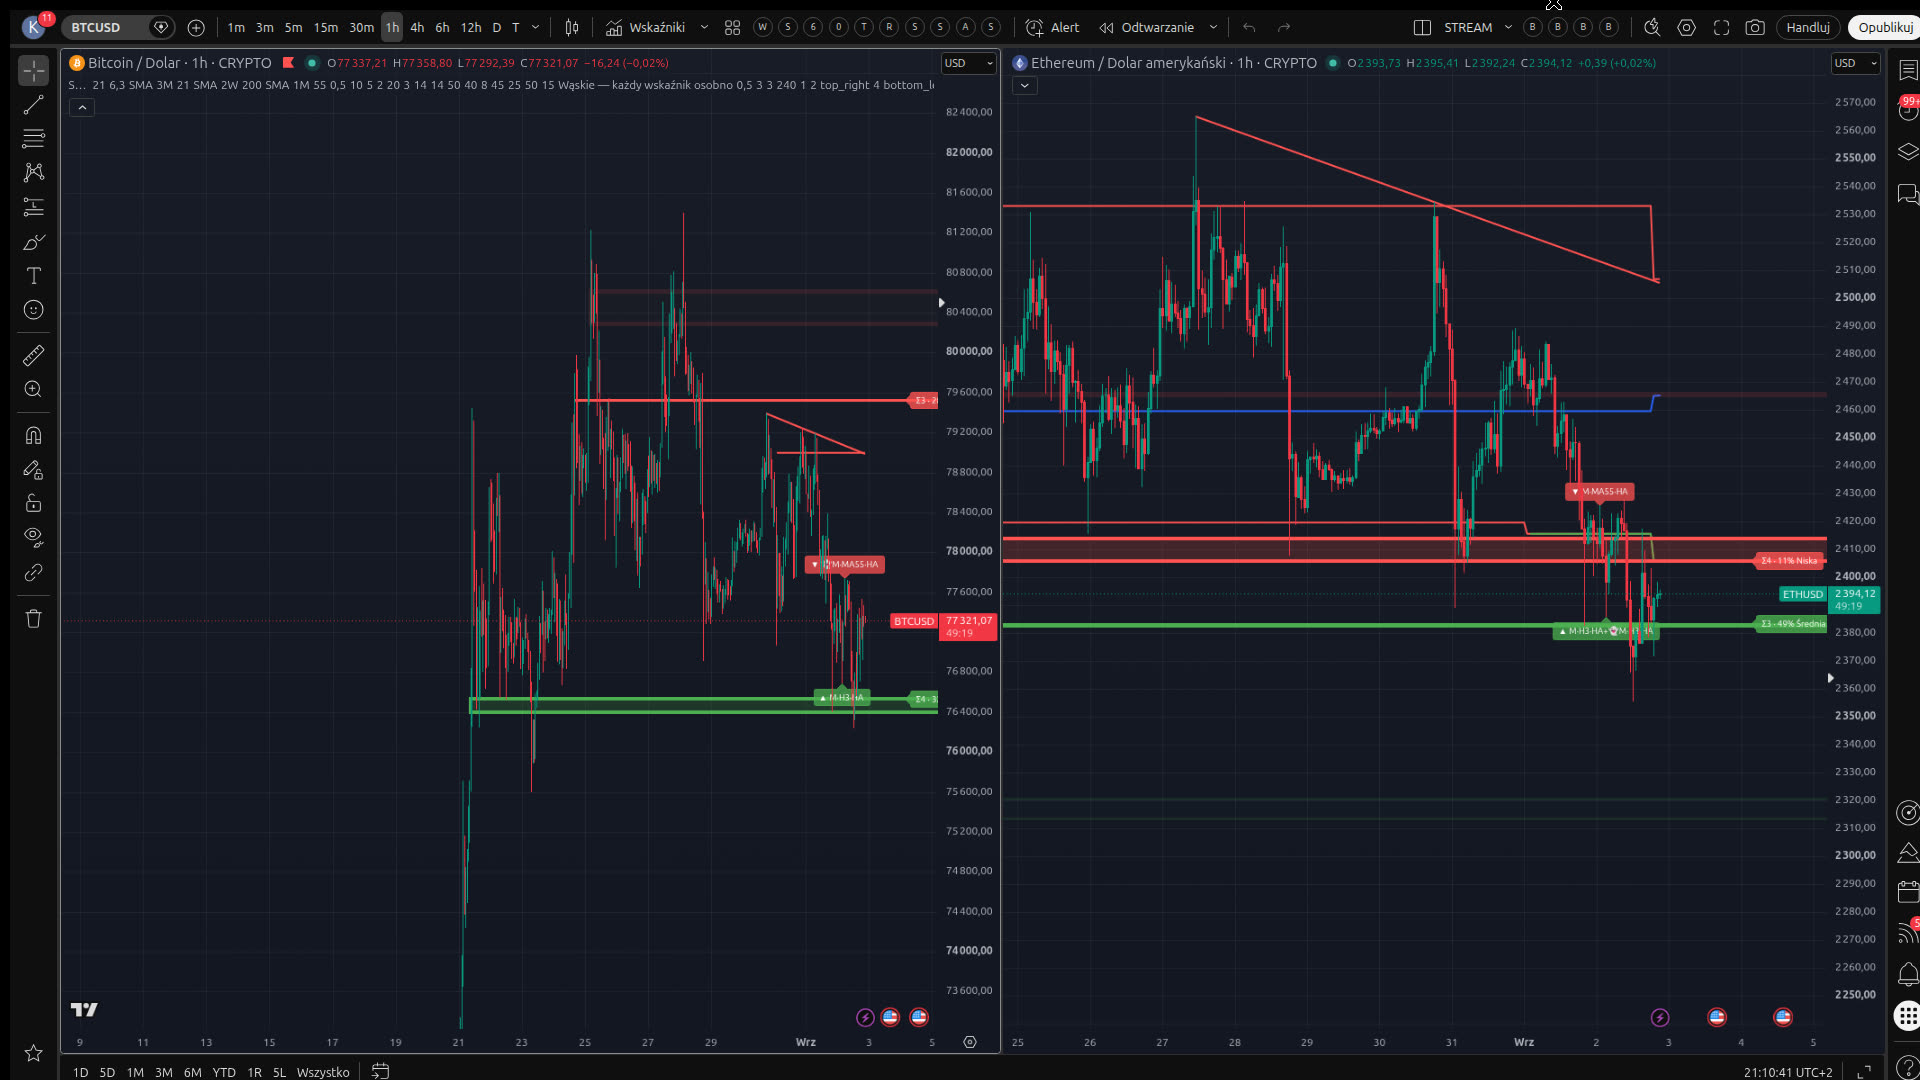Open the chat panel in right sidebar
Screen dimensions: 1920x1080
(x=1908, y=193)
